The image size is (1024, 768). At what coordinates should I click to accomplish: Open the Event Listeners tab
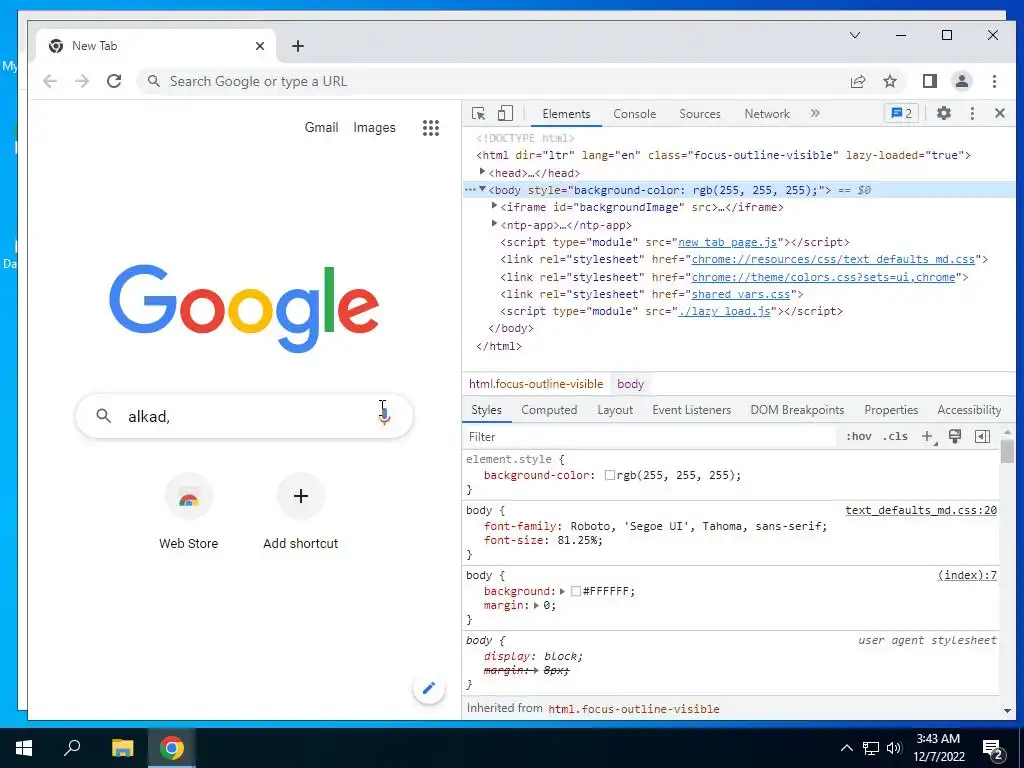pos(691,410)
